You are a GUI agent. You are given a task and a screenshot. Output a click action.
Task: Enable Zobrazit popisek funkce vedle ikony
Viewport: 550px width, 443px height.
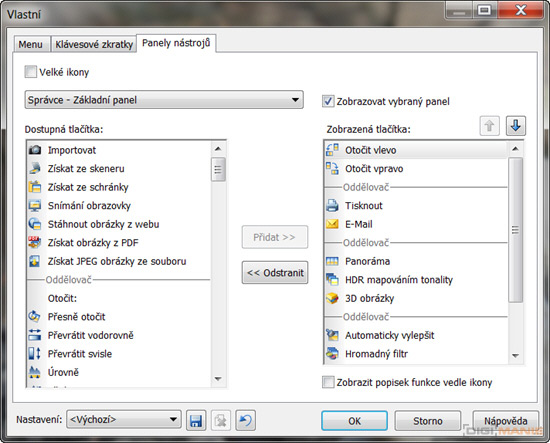coord(328,382)
